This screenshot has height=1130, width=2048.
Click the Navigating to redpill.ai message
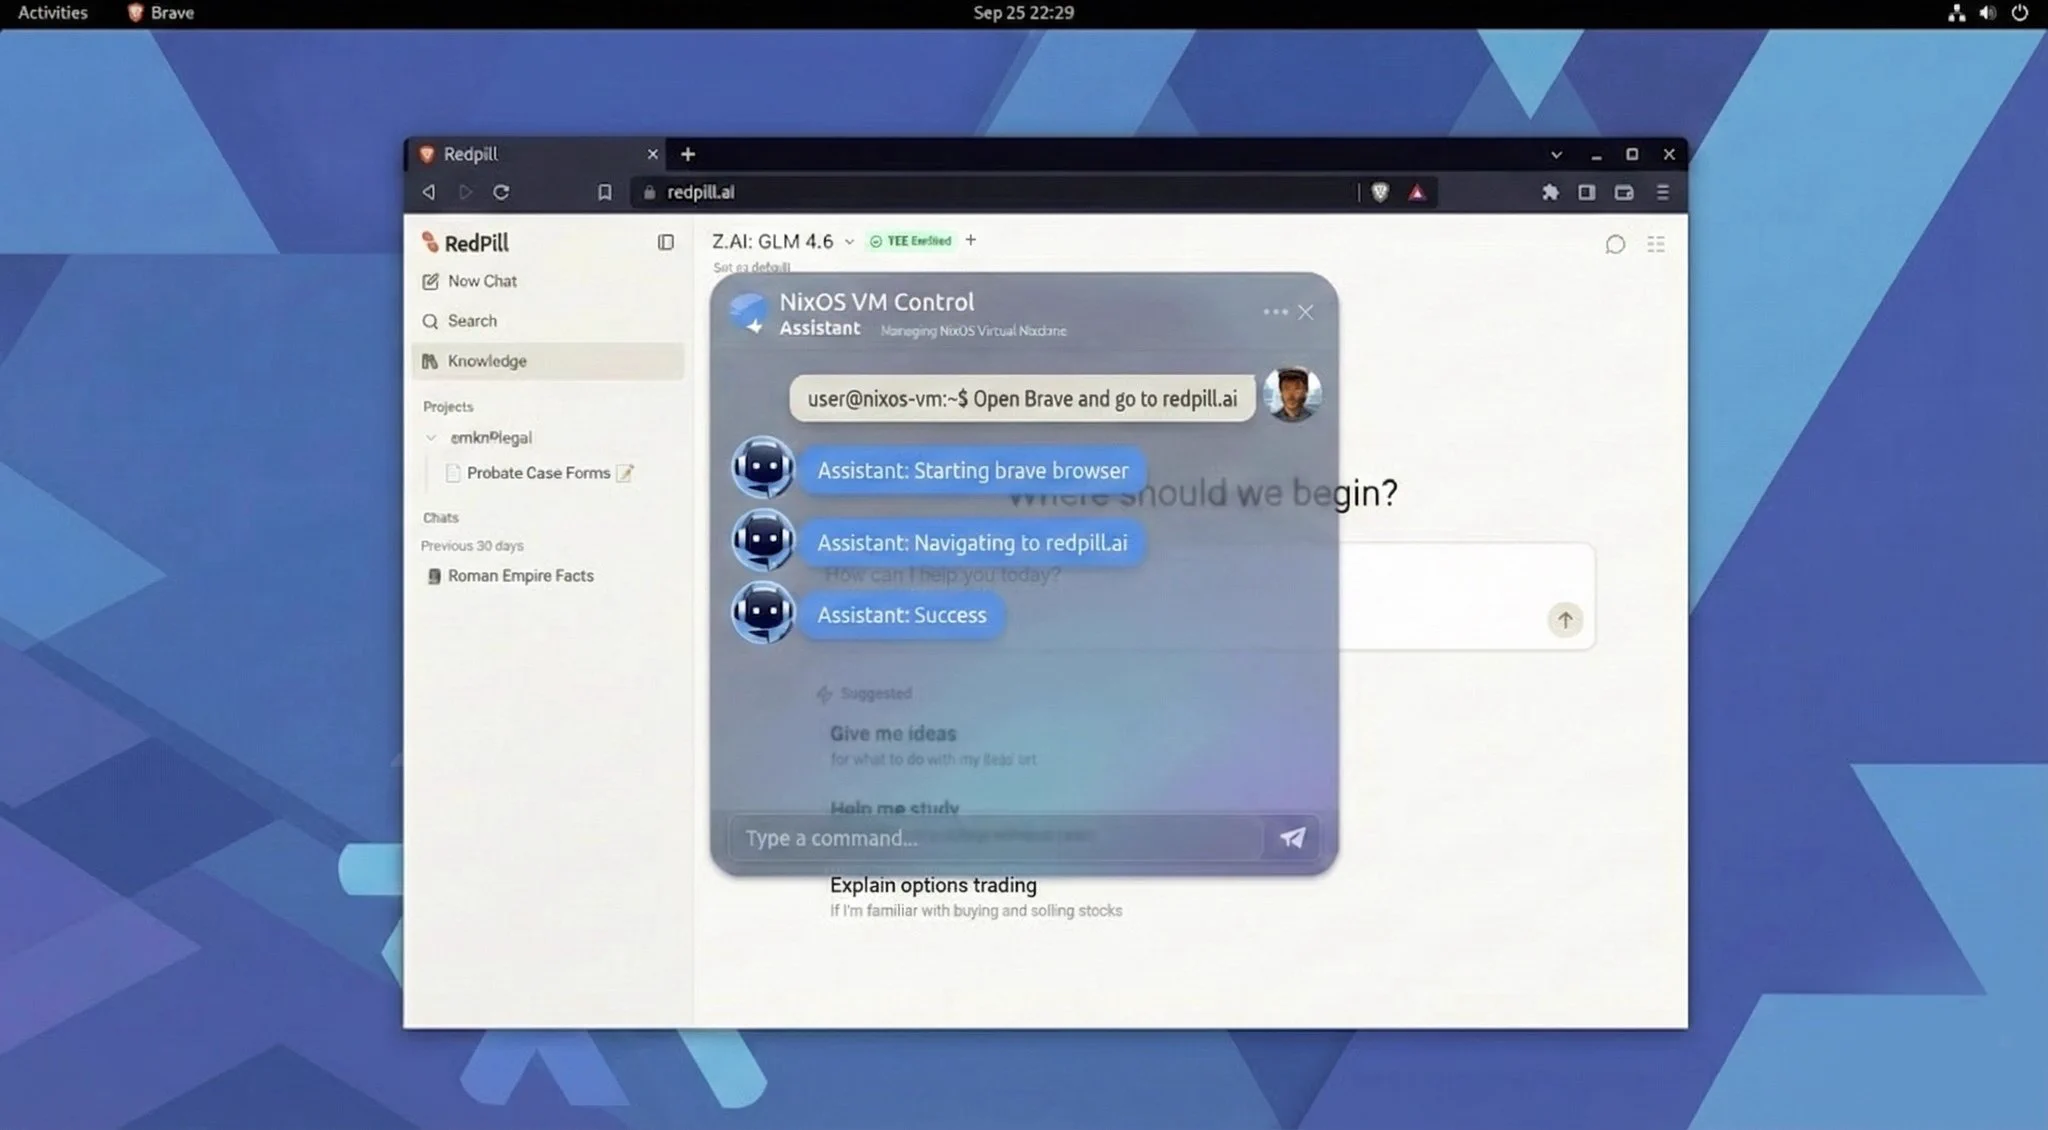tap(972, 543)
